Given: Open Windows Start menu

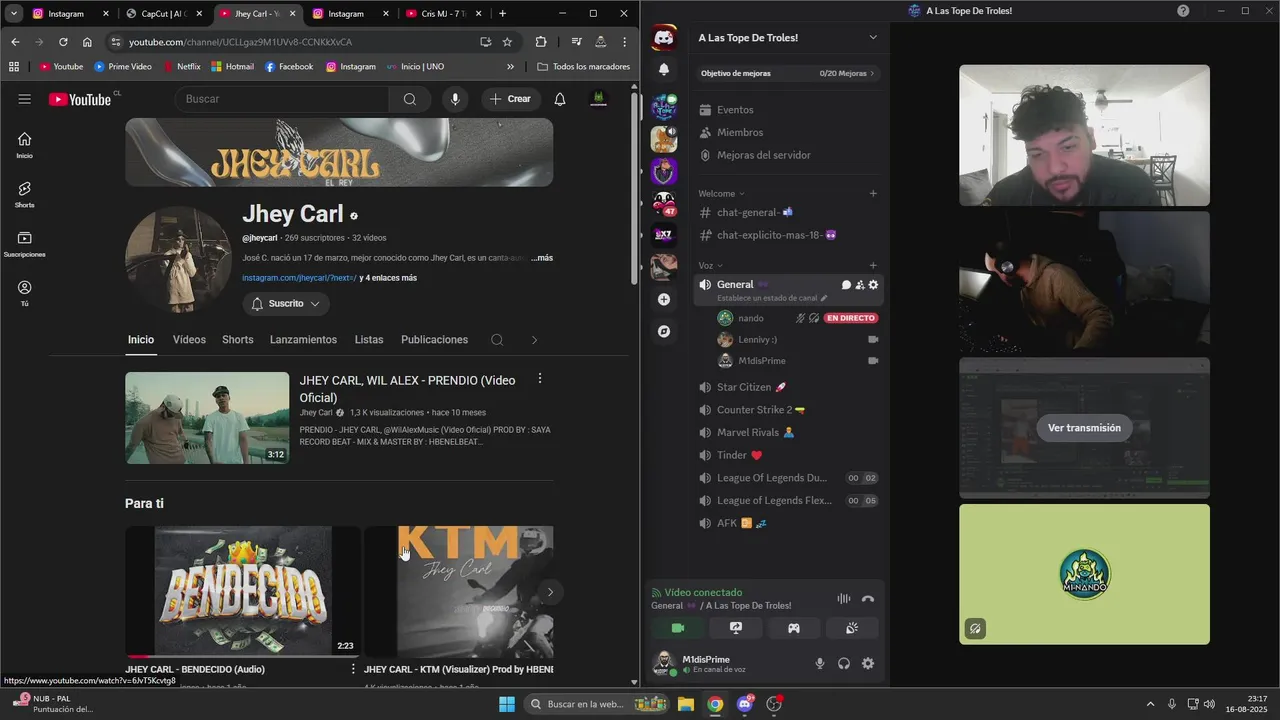Looking at the screenshot, I should pos(507,704).
